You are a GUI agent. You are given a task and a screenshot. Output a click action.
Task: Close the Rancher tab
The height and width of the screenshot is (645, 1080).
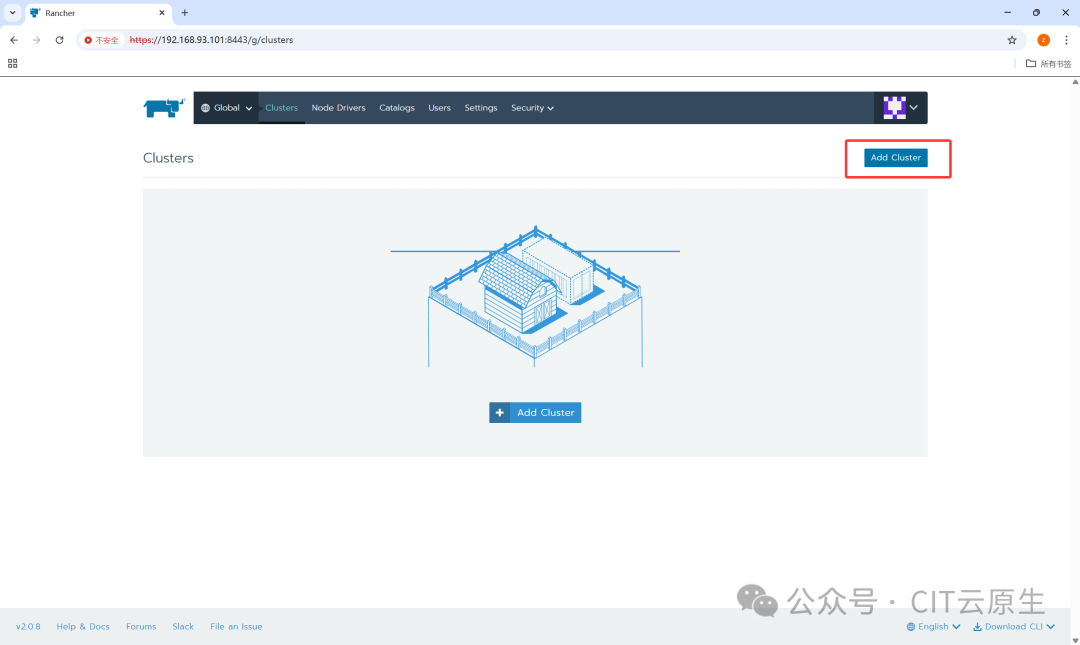pyautogui.click(x=162, y=12)
